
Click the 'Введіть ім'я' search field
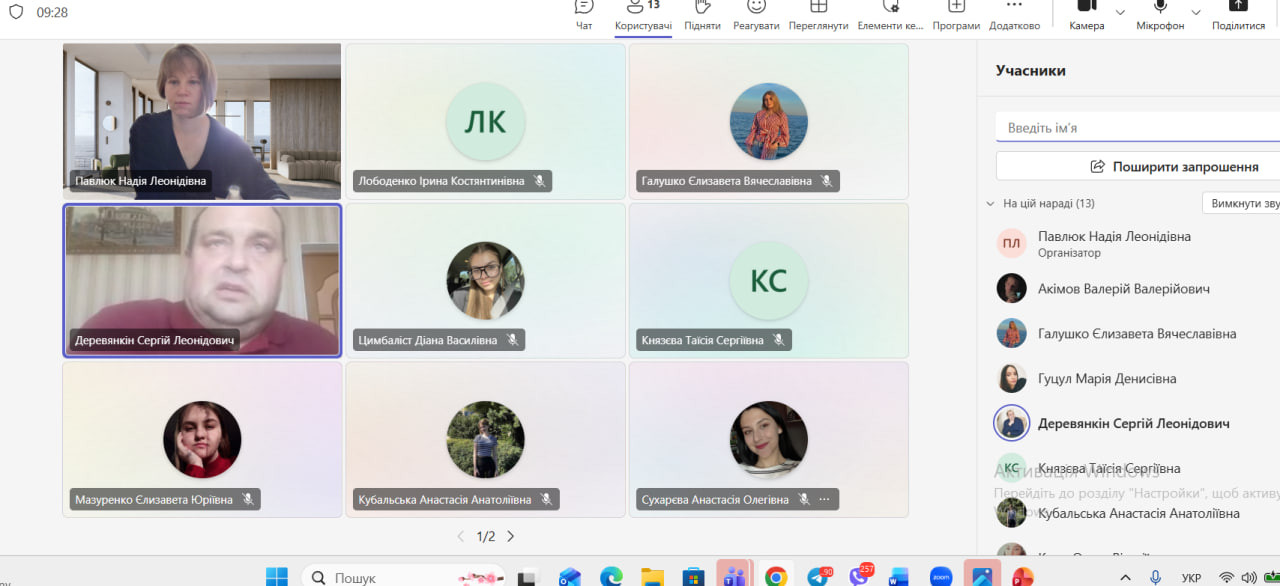[1138, 128]
